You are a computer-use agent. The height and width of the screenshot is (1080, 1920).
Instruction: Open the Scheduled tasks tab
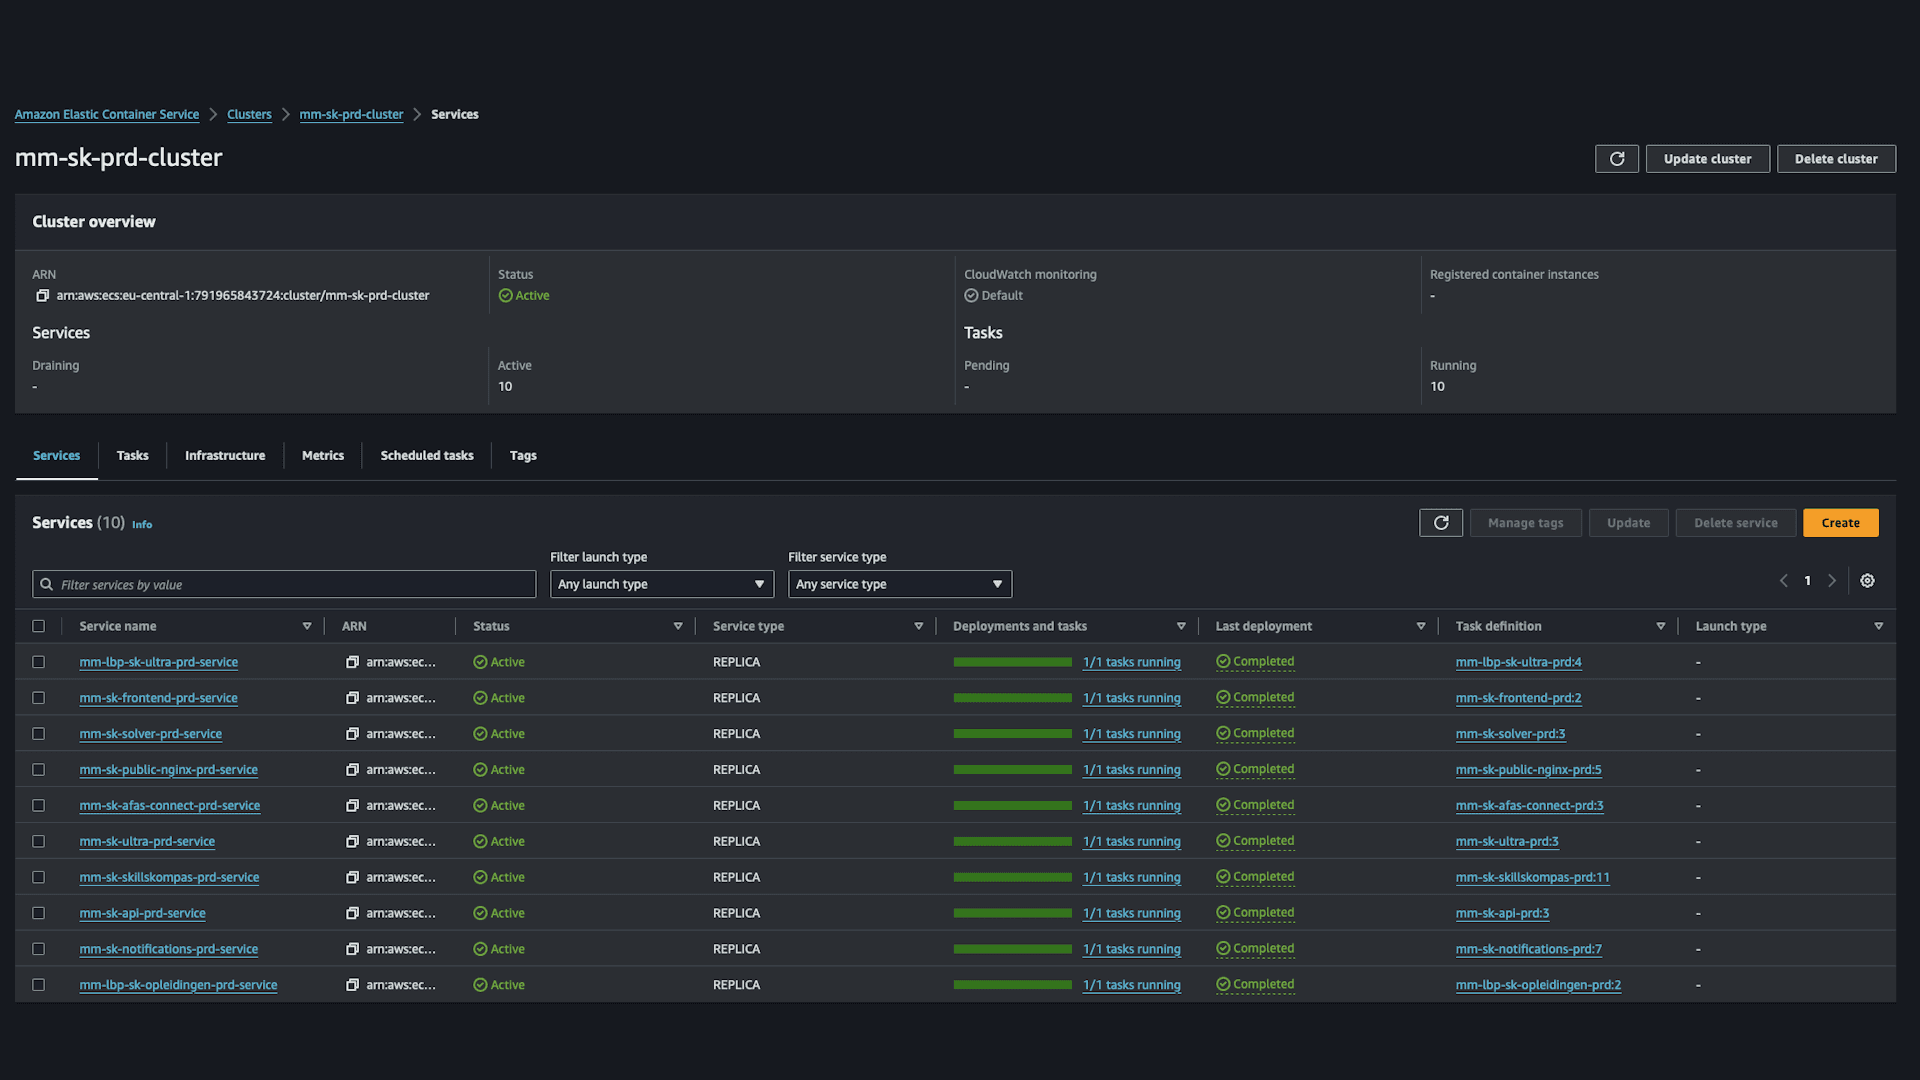point(427,456)
